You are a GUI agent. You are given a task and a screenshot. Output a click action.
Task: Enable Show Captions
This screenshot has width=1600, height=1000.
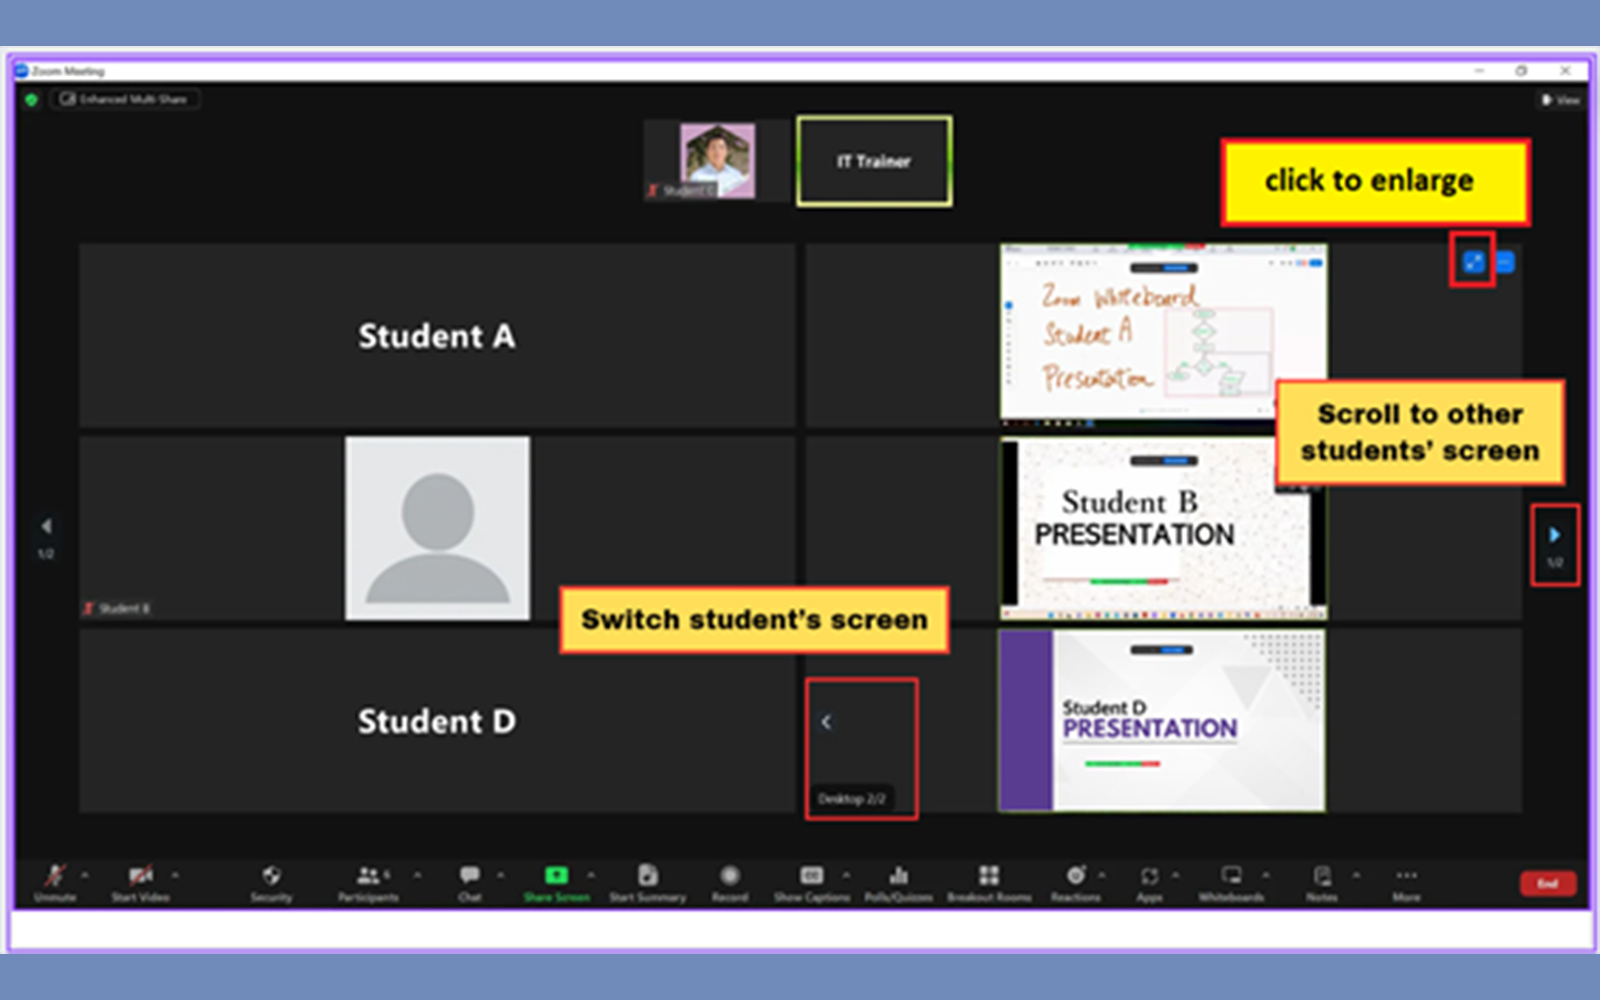tap(812, 878)
